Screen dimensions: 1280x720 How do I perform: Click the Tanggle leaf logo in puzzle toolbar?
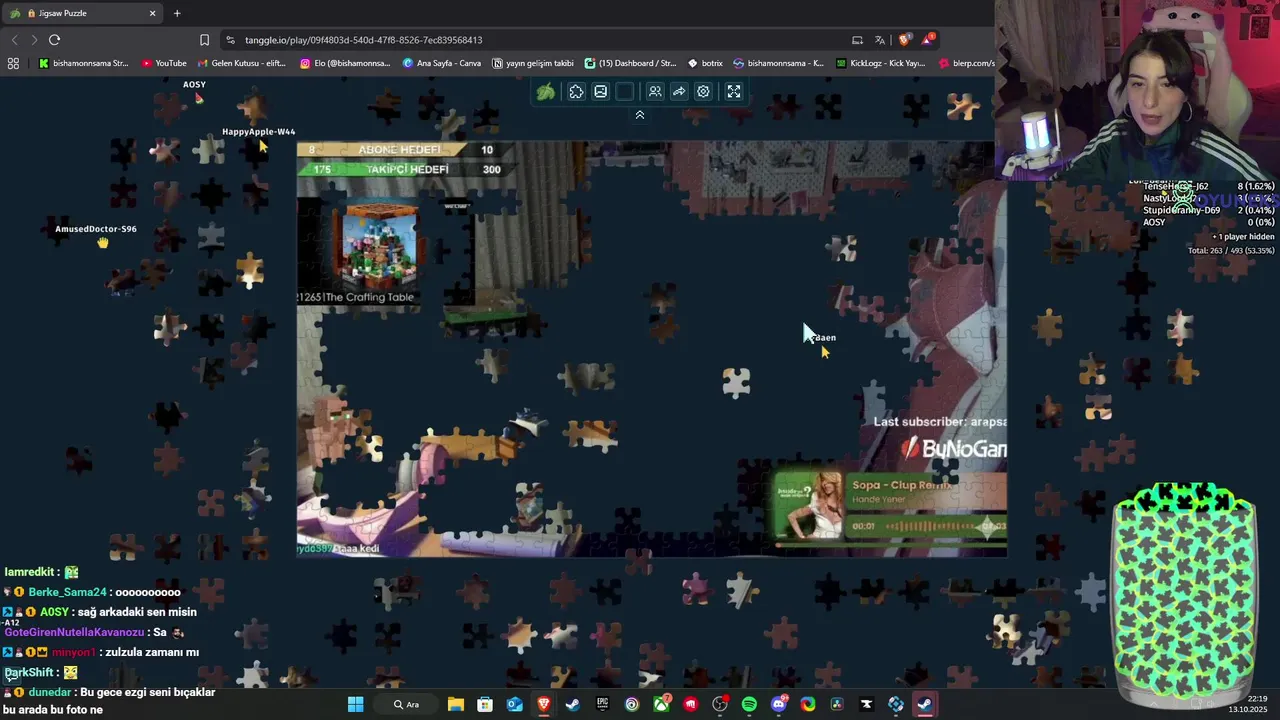pyautogui.click(x=546, y=92)
